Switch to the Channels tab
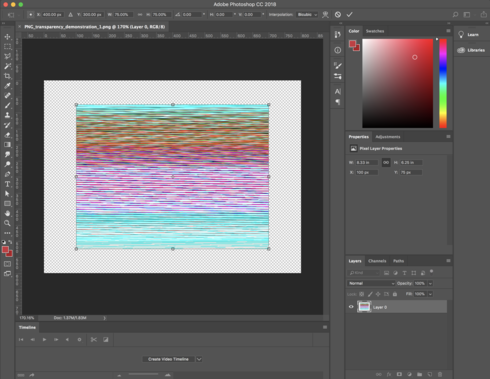The width and height of the screenshot is (490, 379). click(377, 261)
